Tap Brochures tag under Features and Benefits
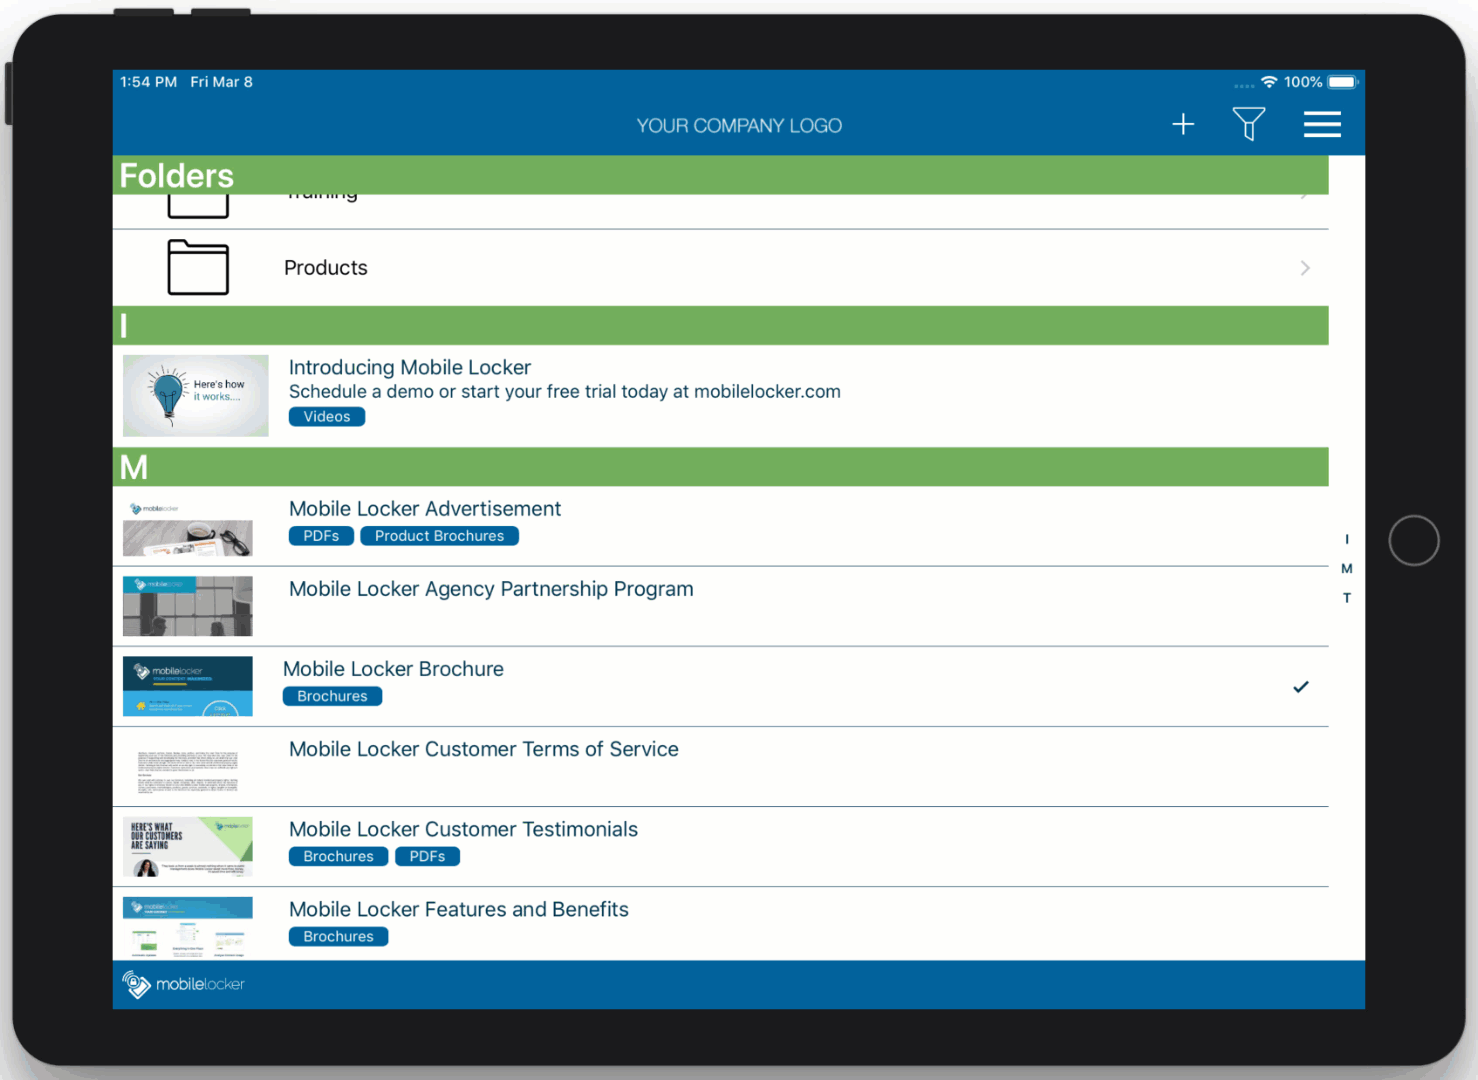The image size is (1478, 1080). (x=338, y=936)
